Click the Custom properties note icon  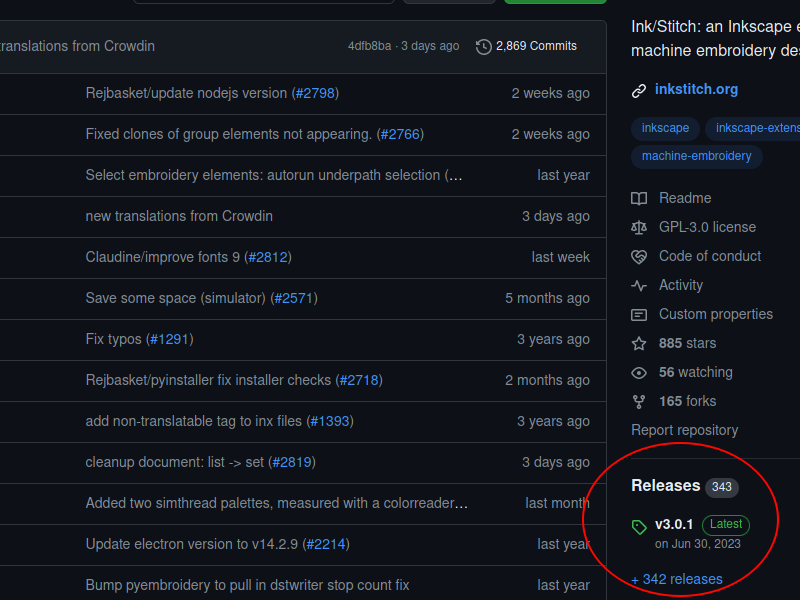[x=639, y=315]
